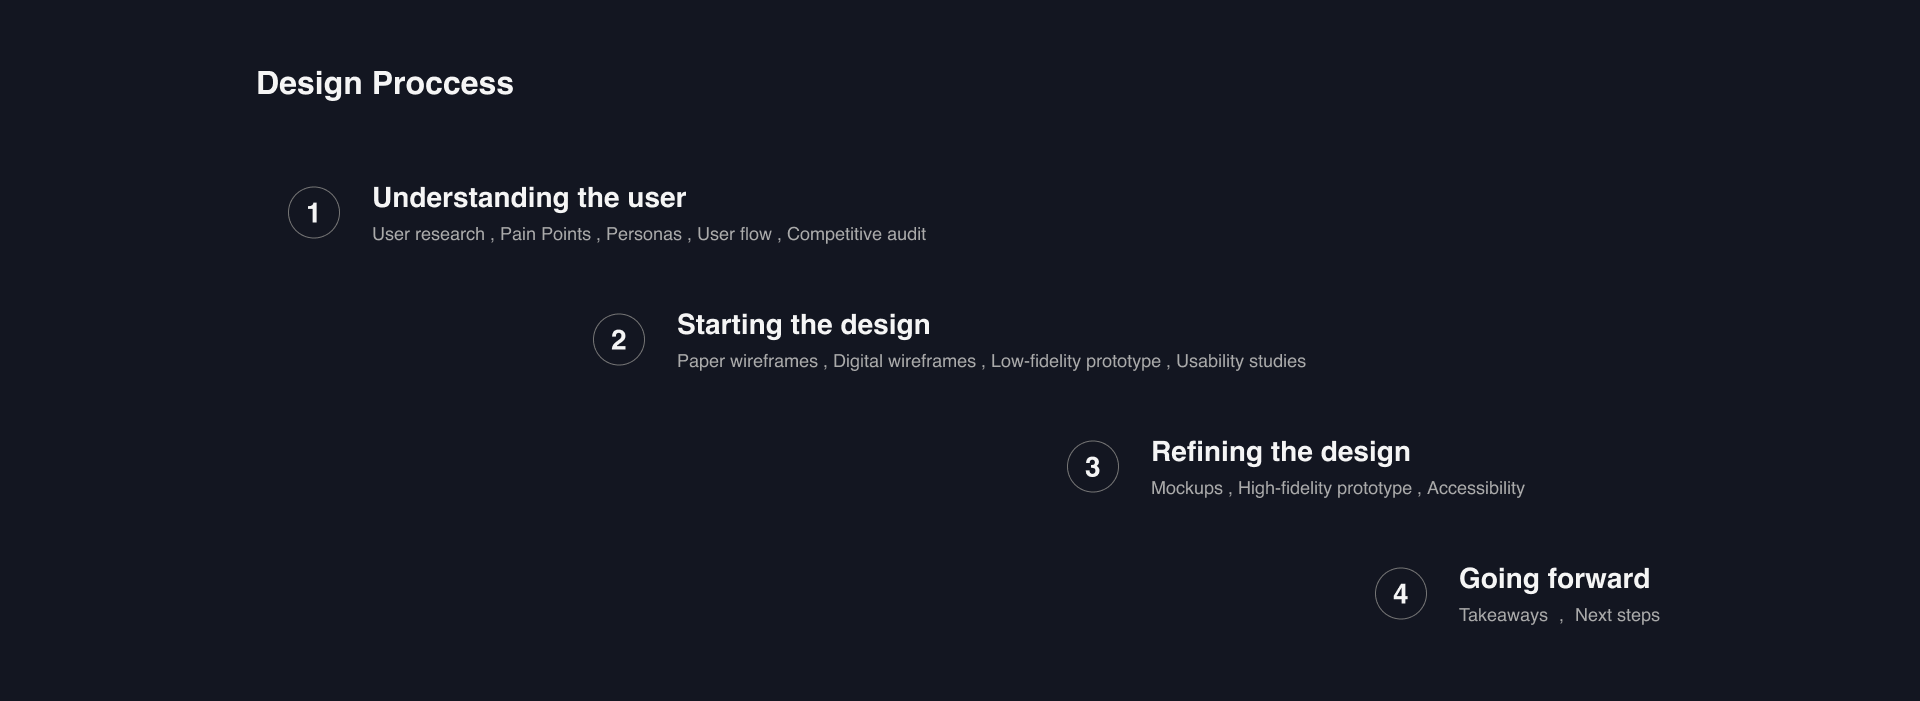Select High-fidelity prototype text
This screenshot has width=1920, height=701.
click(1325, 488)
